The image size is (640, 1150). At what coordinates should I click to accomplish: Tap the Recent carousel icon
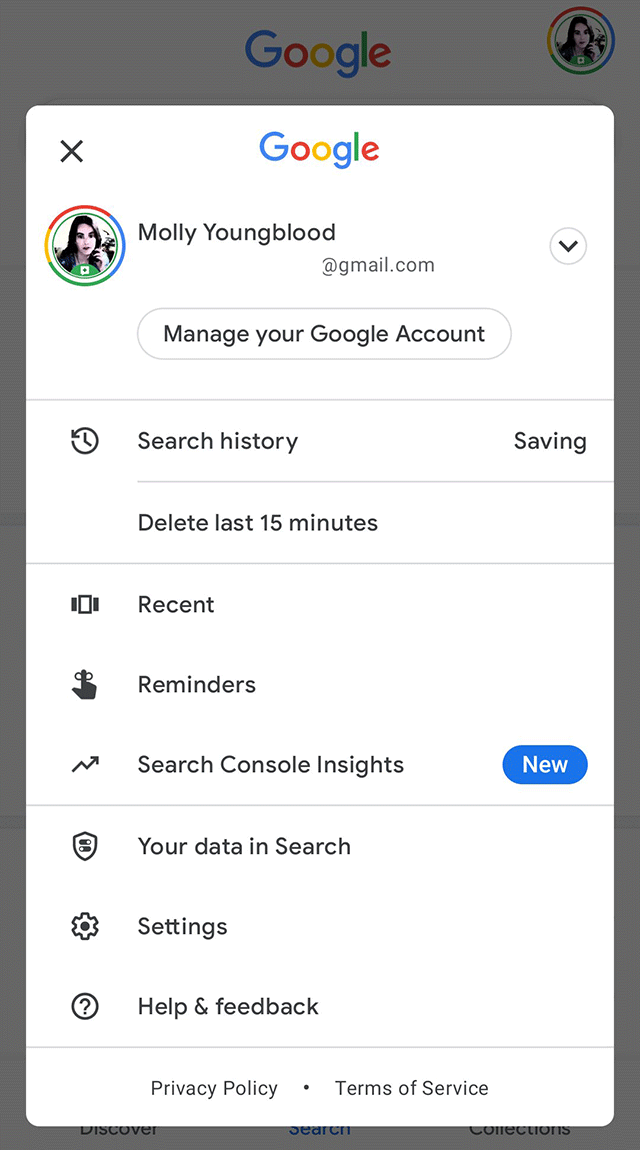point(85,604)
